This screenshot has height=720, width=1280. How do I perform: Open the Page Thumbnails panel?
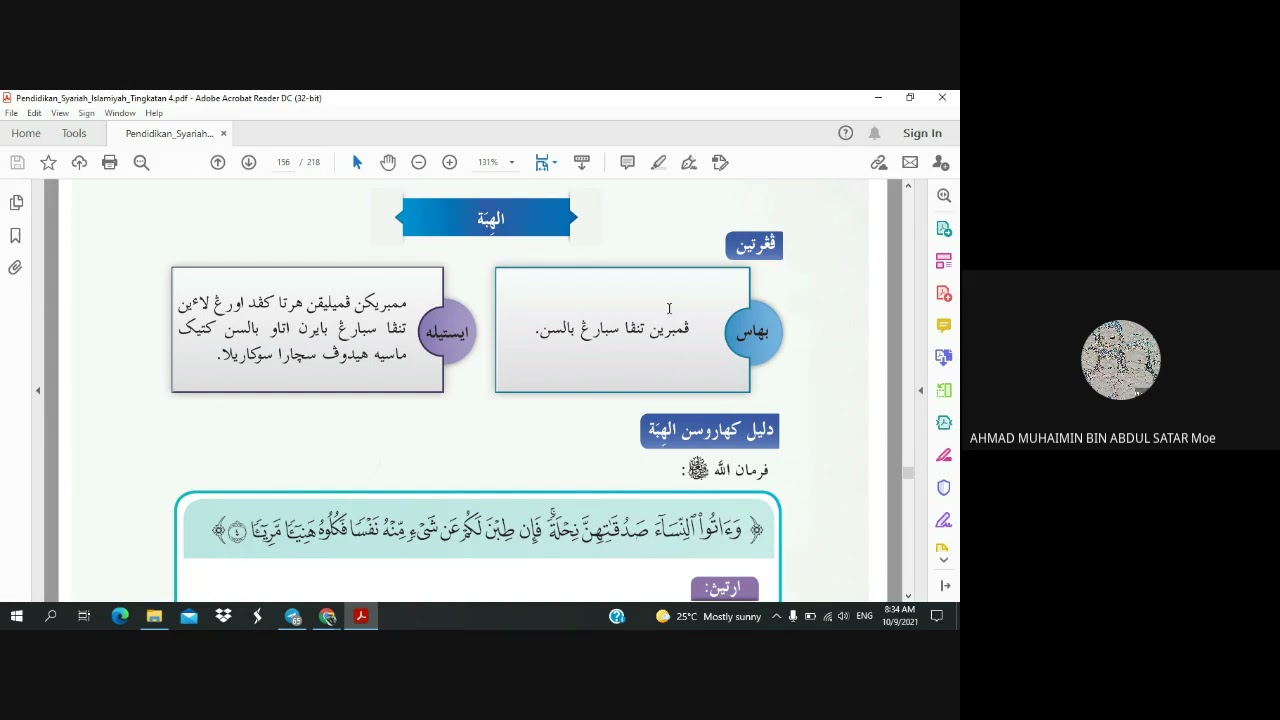click(x=16, y=203)
